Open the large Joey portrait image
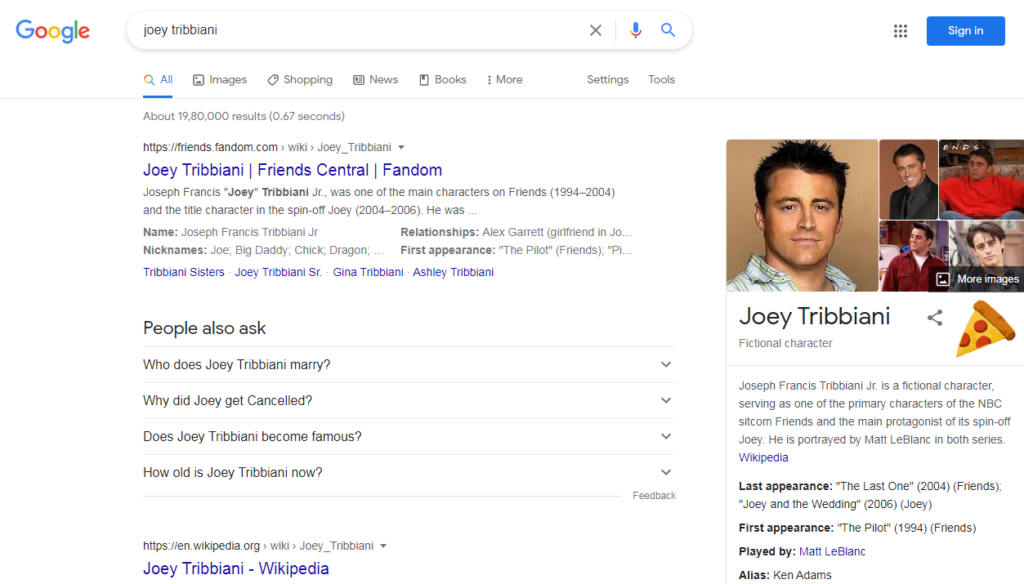Screen dimensions: 1024x584 802,216
